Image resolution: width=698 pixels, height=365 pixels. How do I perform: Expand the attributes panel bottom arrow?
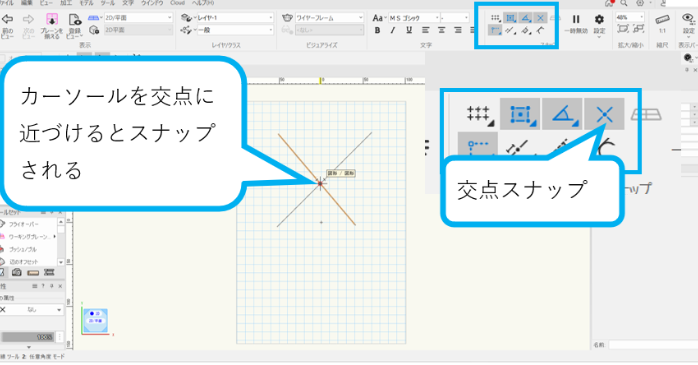tap(29, 347)
